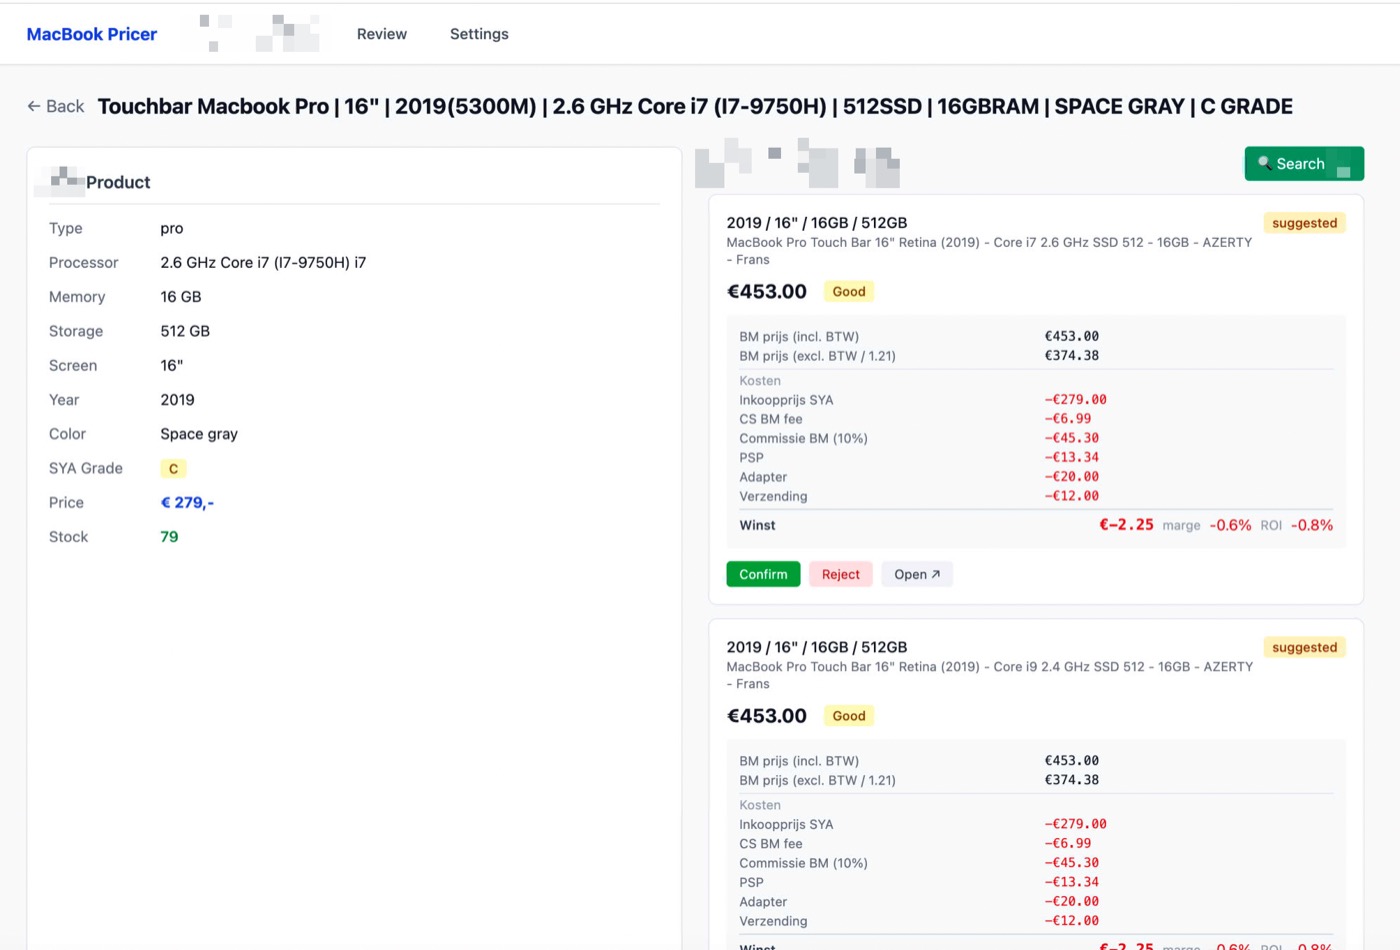Image resolution: width=1400 pixels, height=950 pixels.
Task: Select the Color value Space gray
Action: [199, 434]
